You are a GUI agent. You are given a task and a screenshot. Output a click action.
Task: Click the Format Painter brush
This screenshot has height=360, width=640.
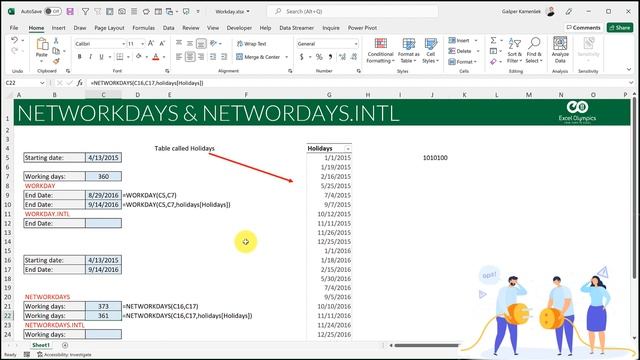pos(56,61)
